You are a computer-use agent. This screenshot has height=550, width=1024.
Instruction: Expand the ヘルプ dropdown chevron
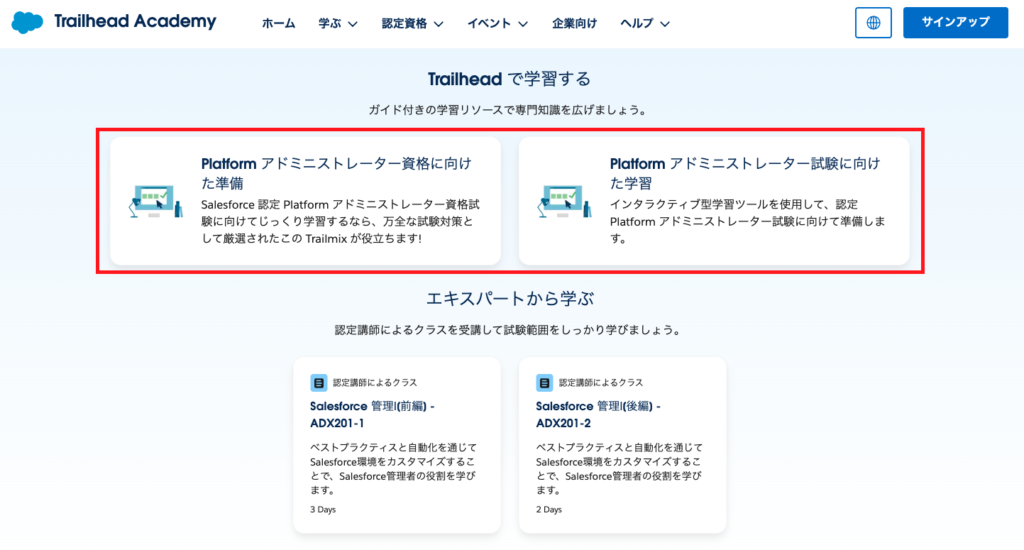pos(665,24)
